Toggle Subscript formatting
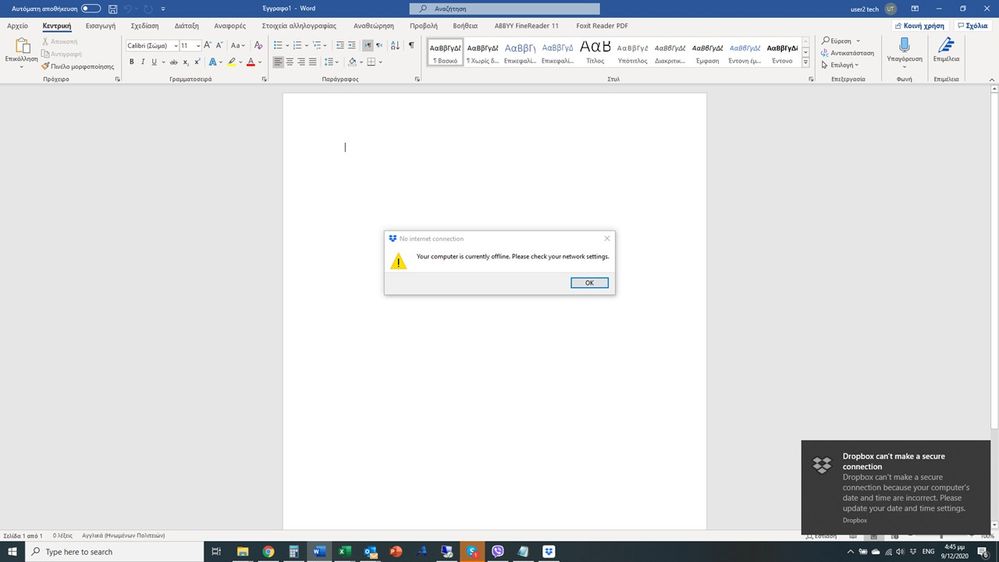The image size is (999, 562). click(185, 62)
